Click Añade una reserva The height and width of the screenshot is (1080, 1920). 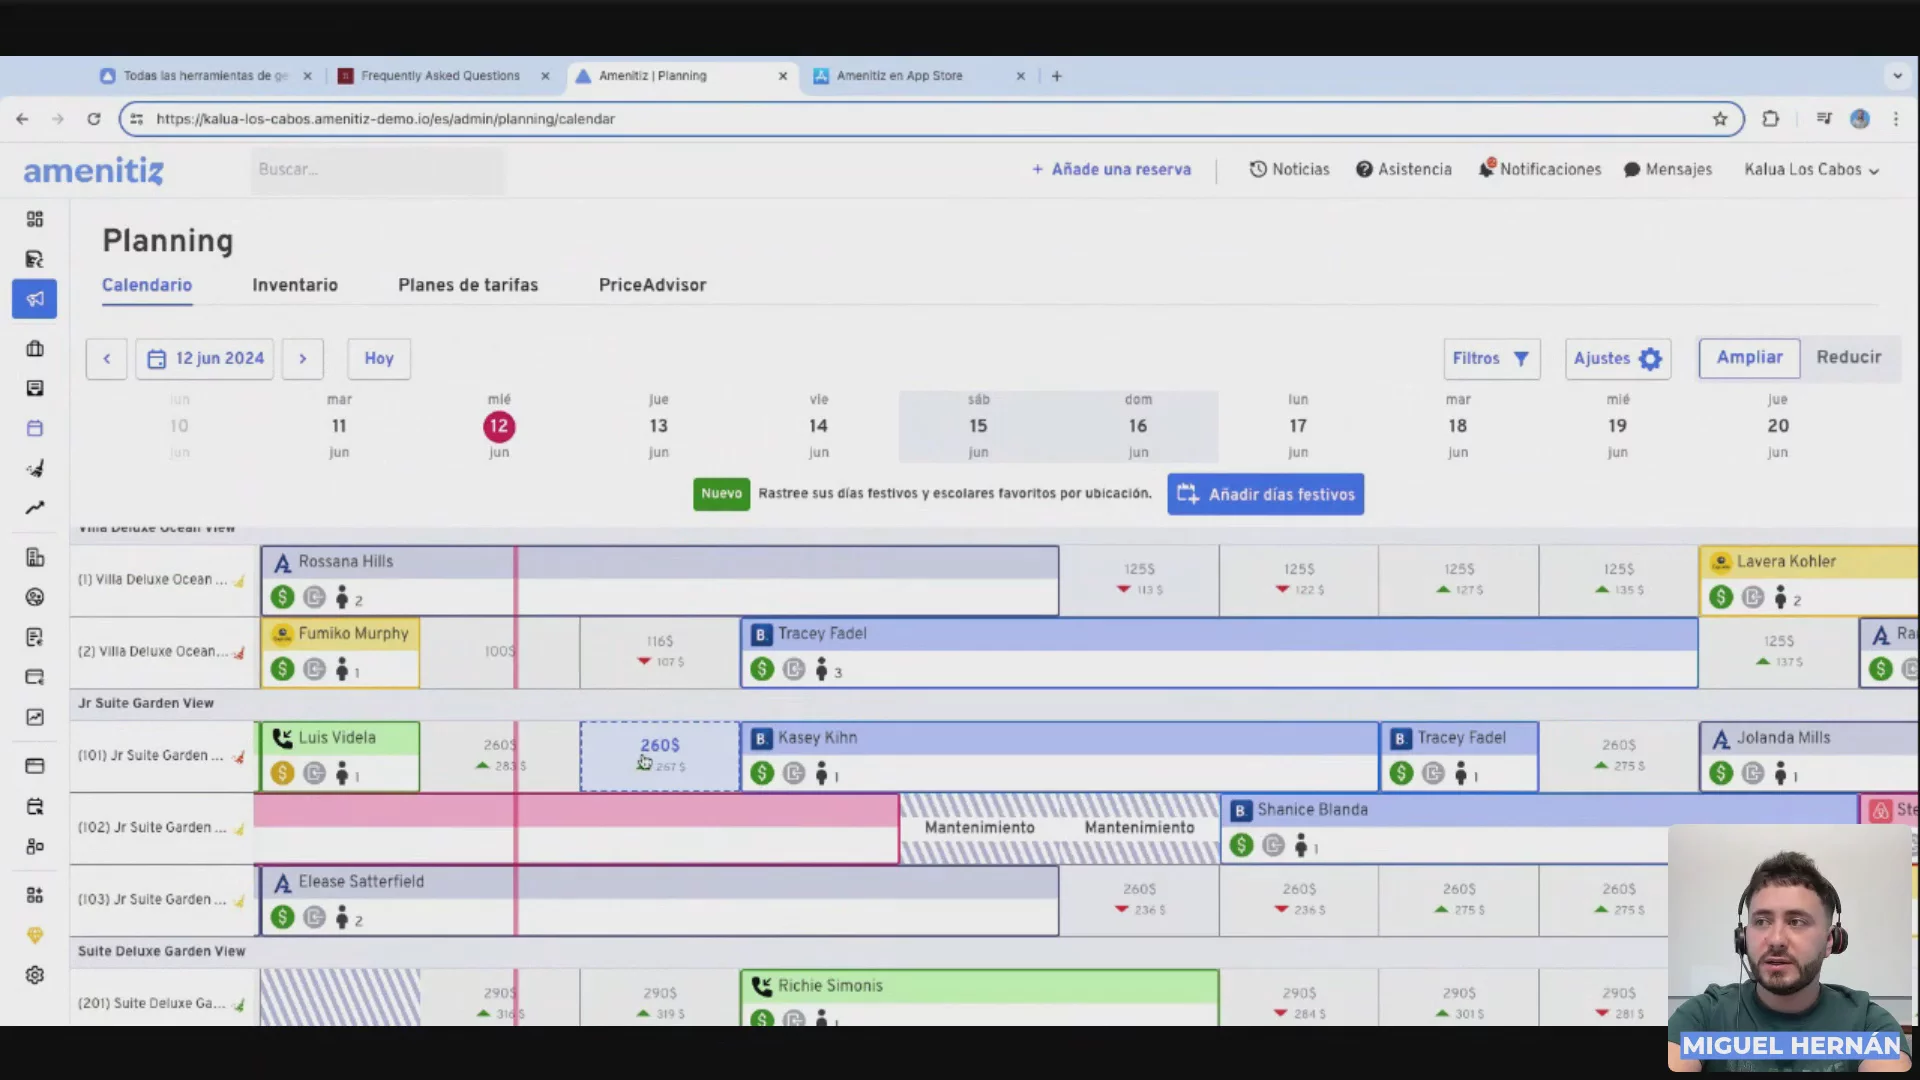[1111, 170]
